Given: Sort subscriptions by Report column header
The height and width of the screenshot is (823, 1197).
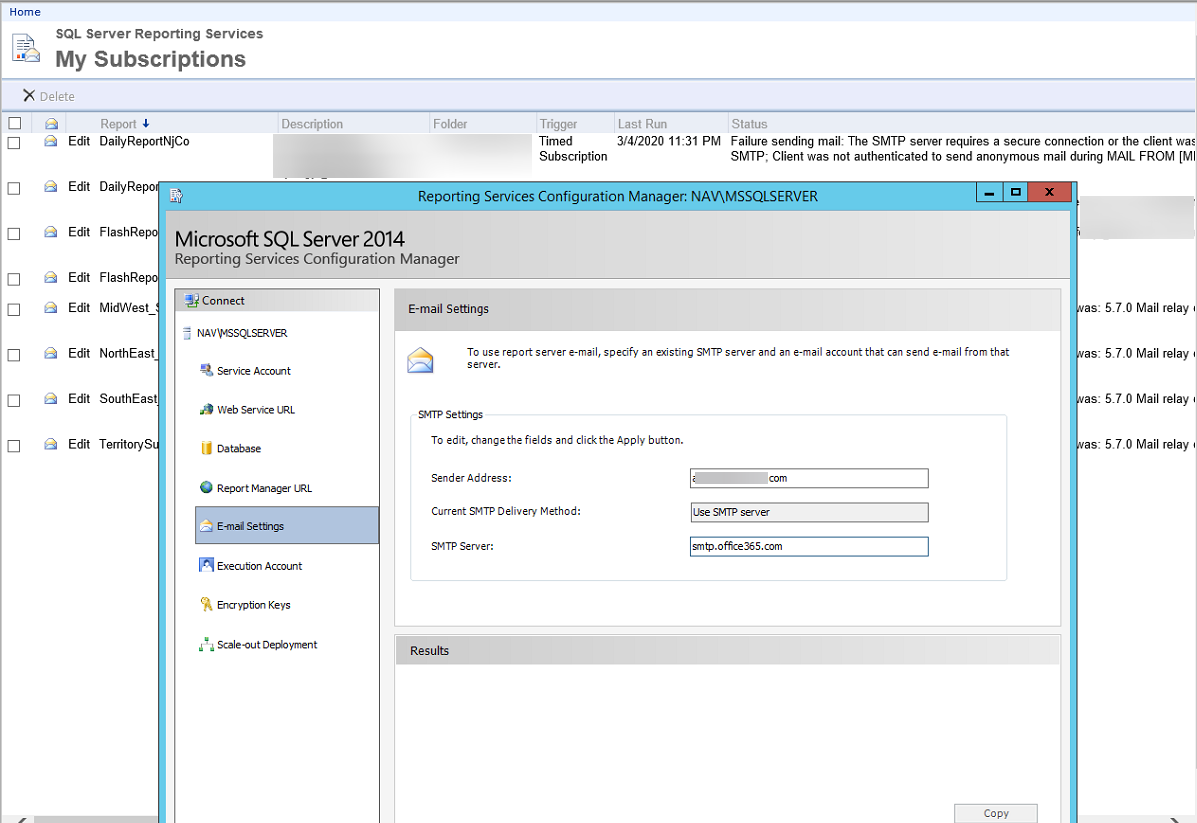Looking at the screenshot, I should (118, 124).
